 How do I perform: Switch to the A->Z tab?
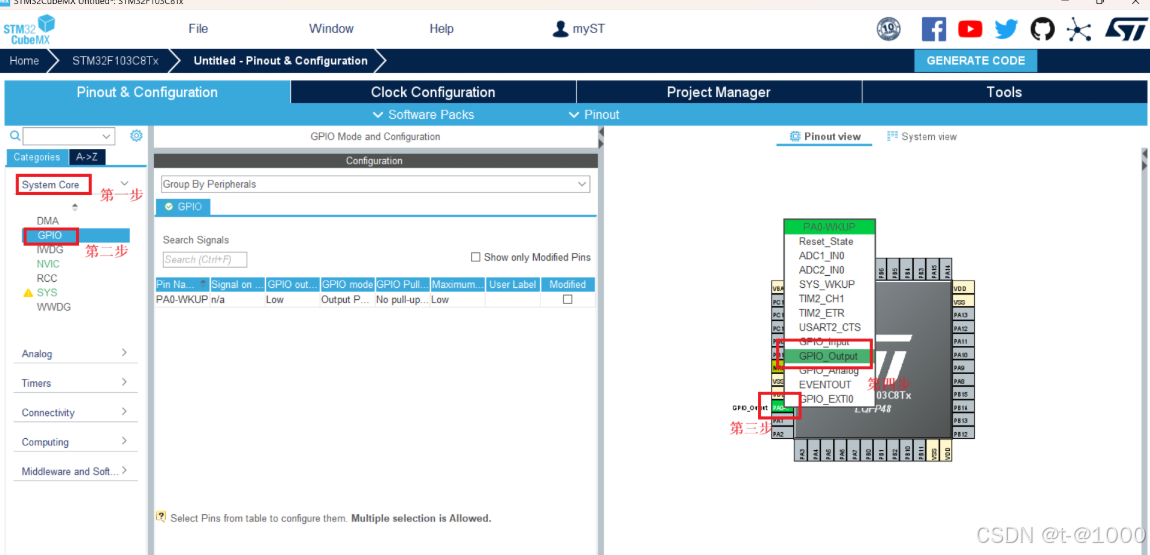[87, 157]
